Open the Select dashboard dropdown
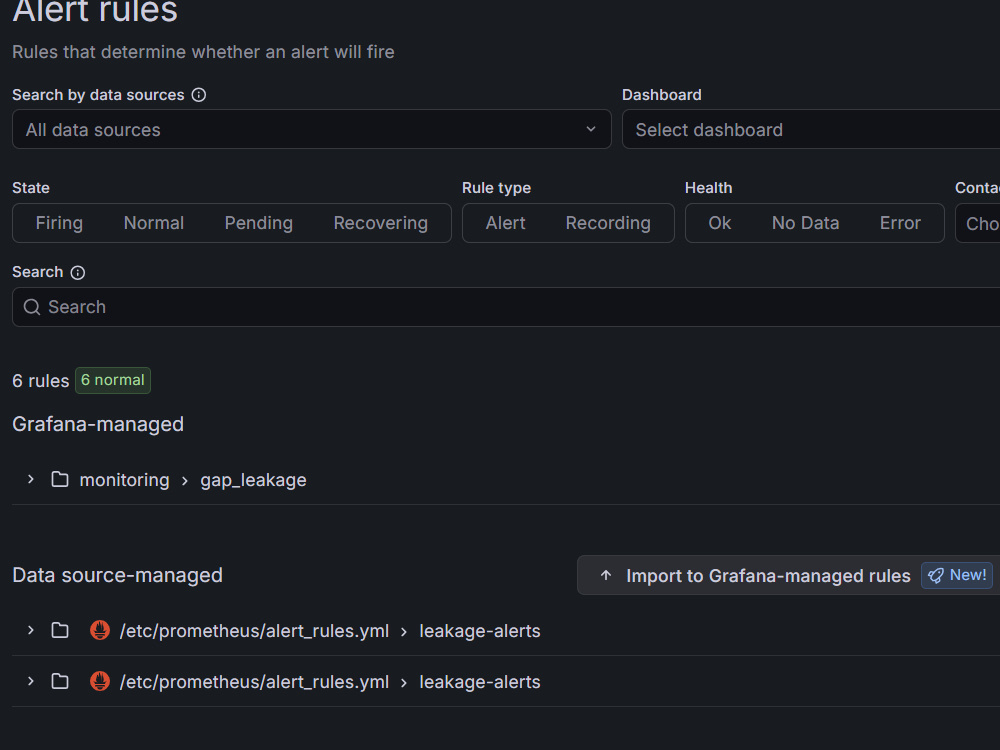Viewport: 1000px width, 750px height. (x=811, y=129)
